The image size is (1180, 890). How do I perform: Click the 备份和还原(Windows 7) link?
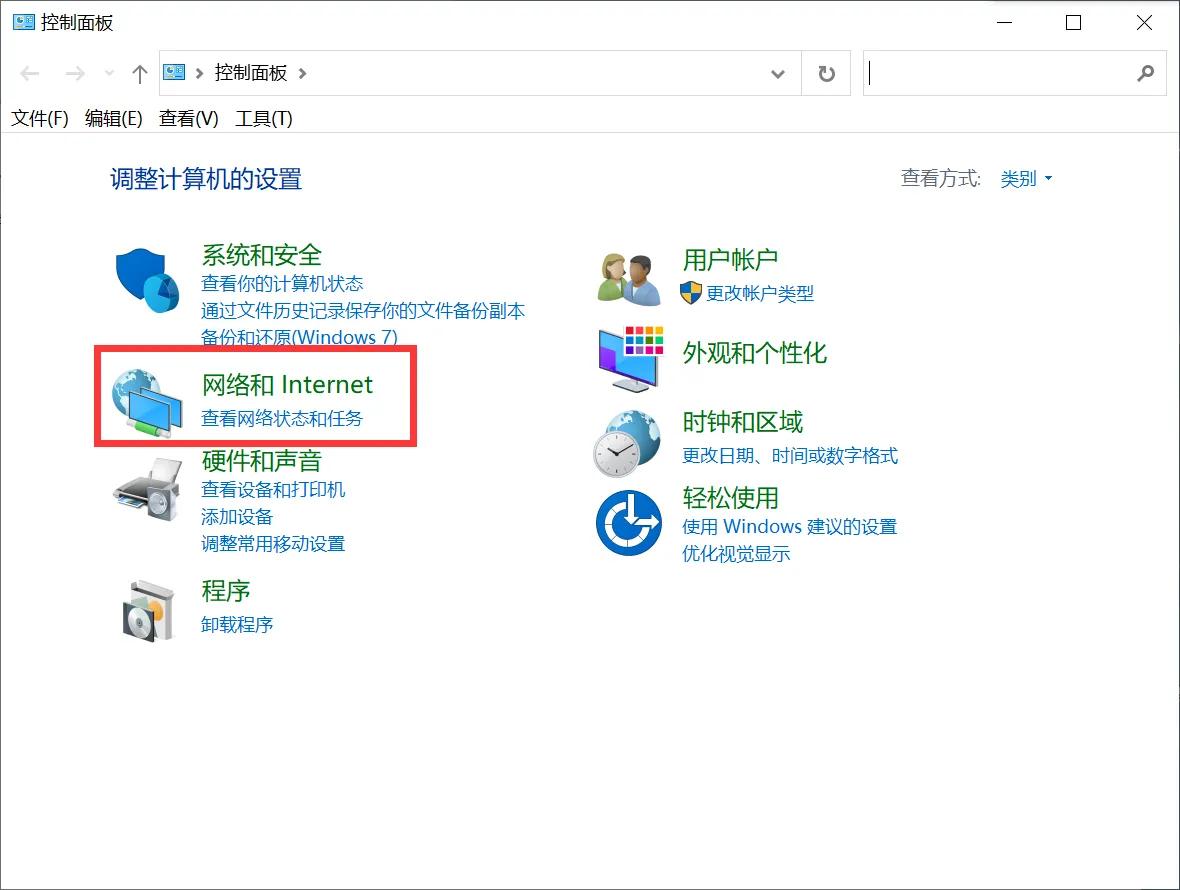301,337
